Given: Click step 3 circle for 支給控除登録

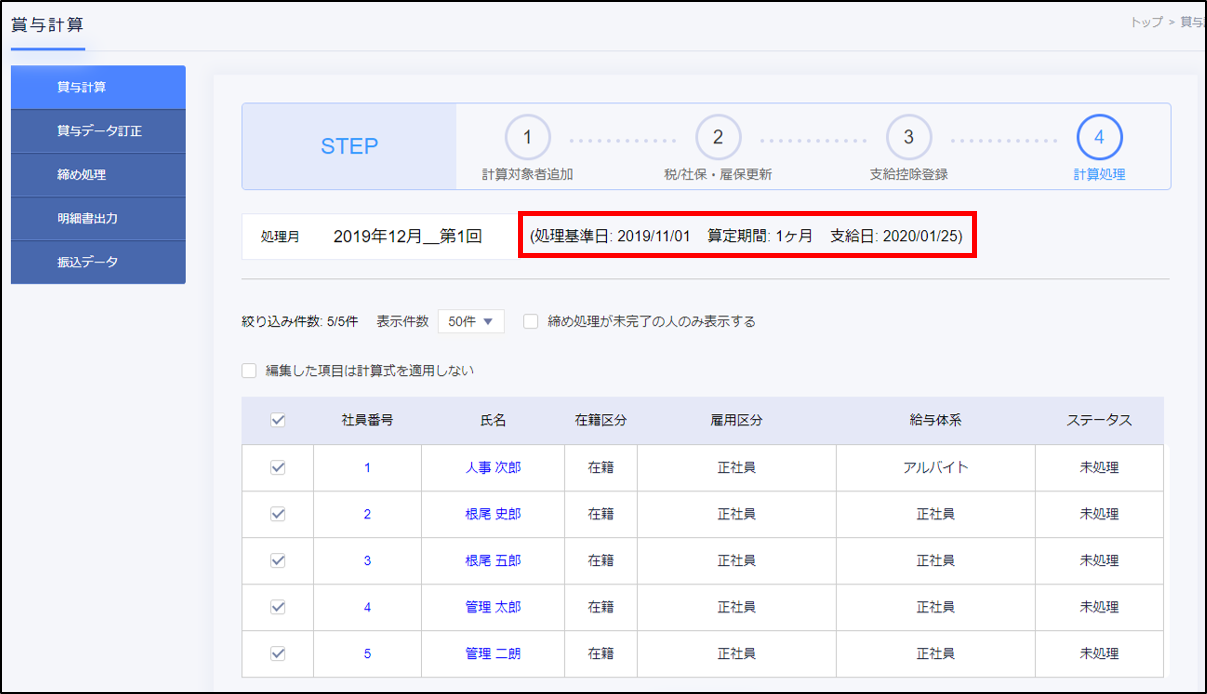Looking at the screenshot, I should [x=908, y=138].
